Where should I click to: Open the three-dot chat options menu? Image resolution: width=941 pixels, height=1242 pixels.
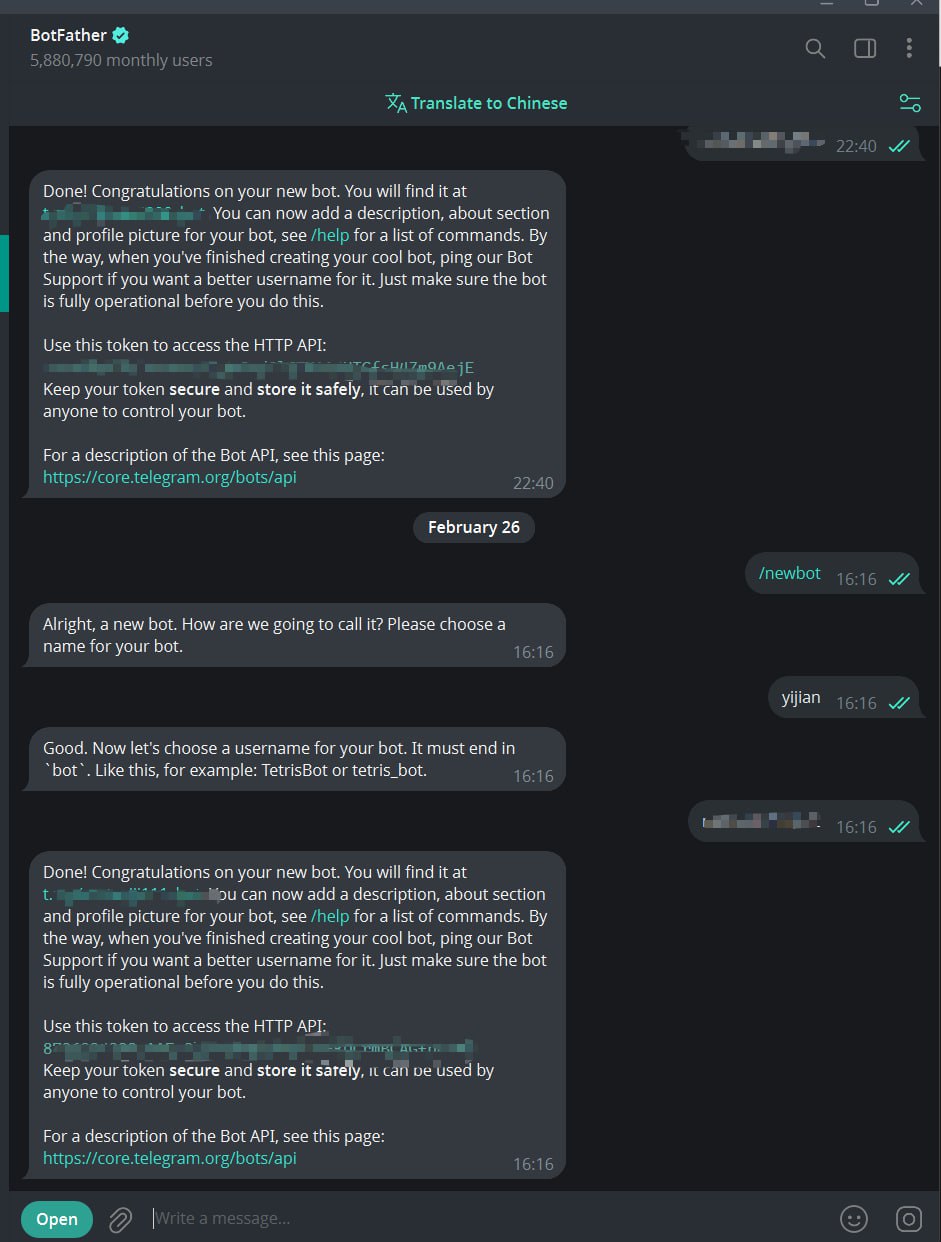pos(909,47)
